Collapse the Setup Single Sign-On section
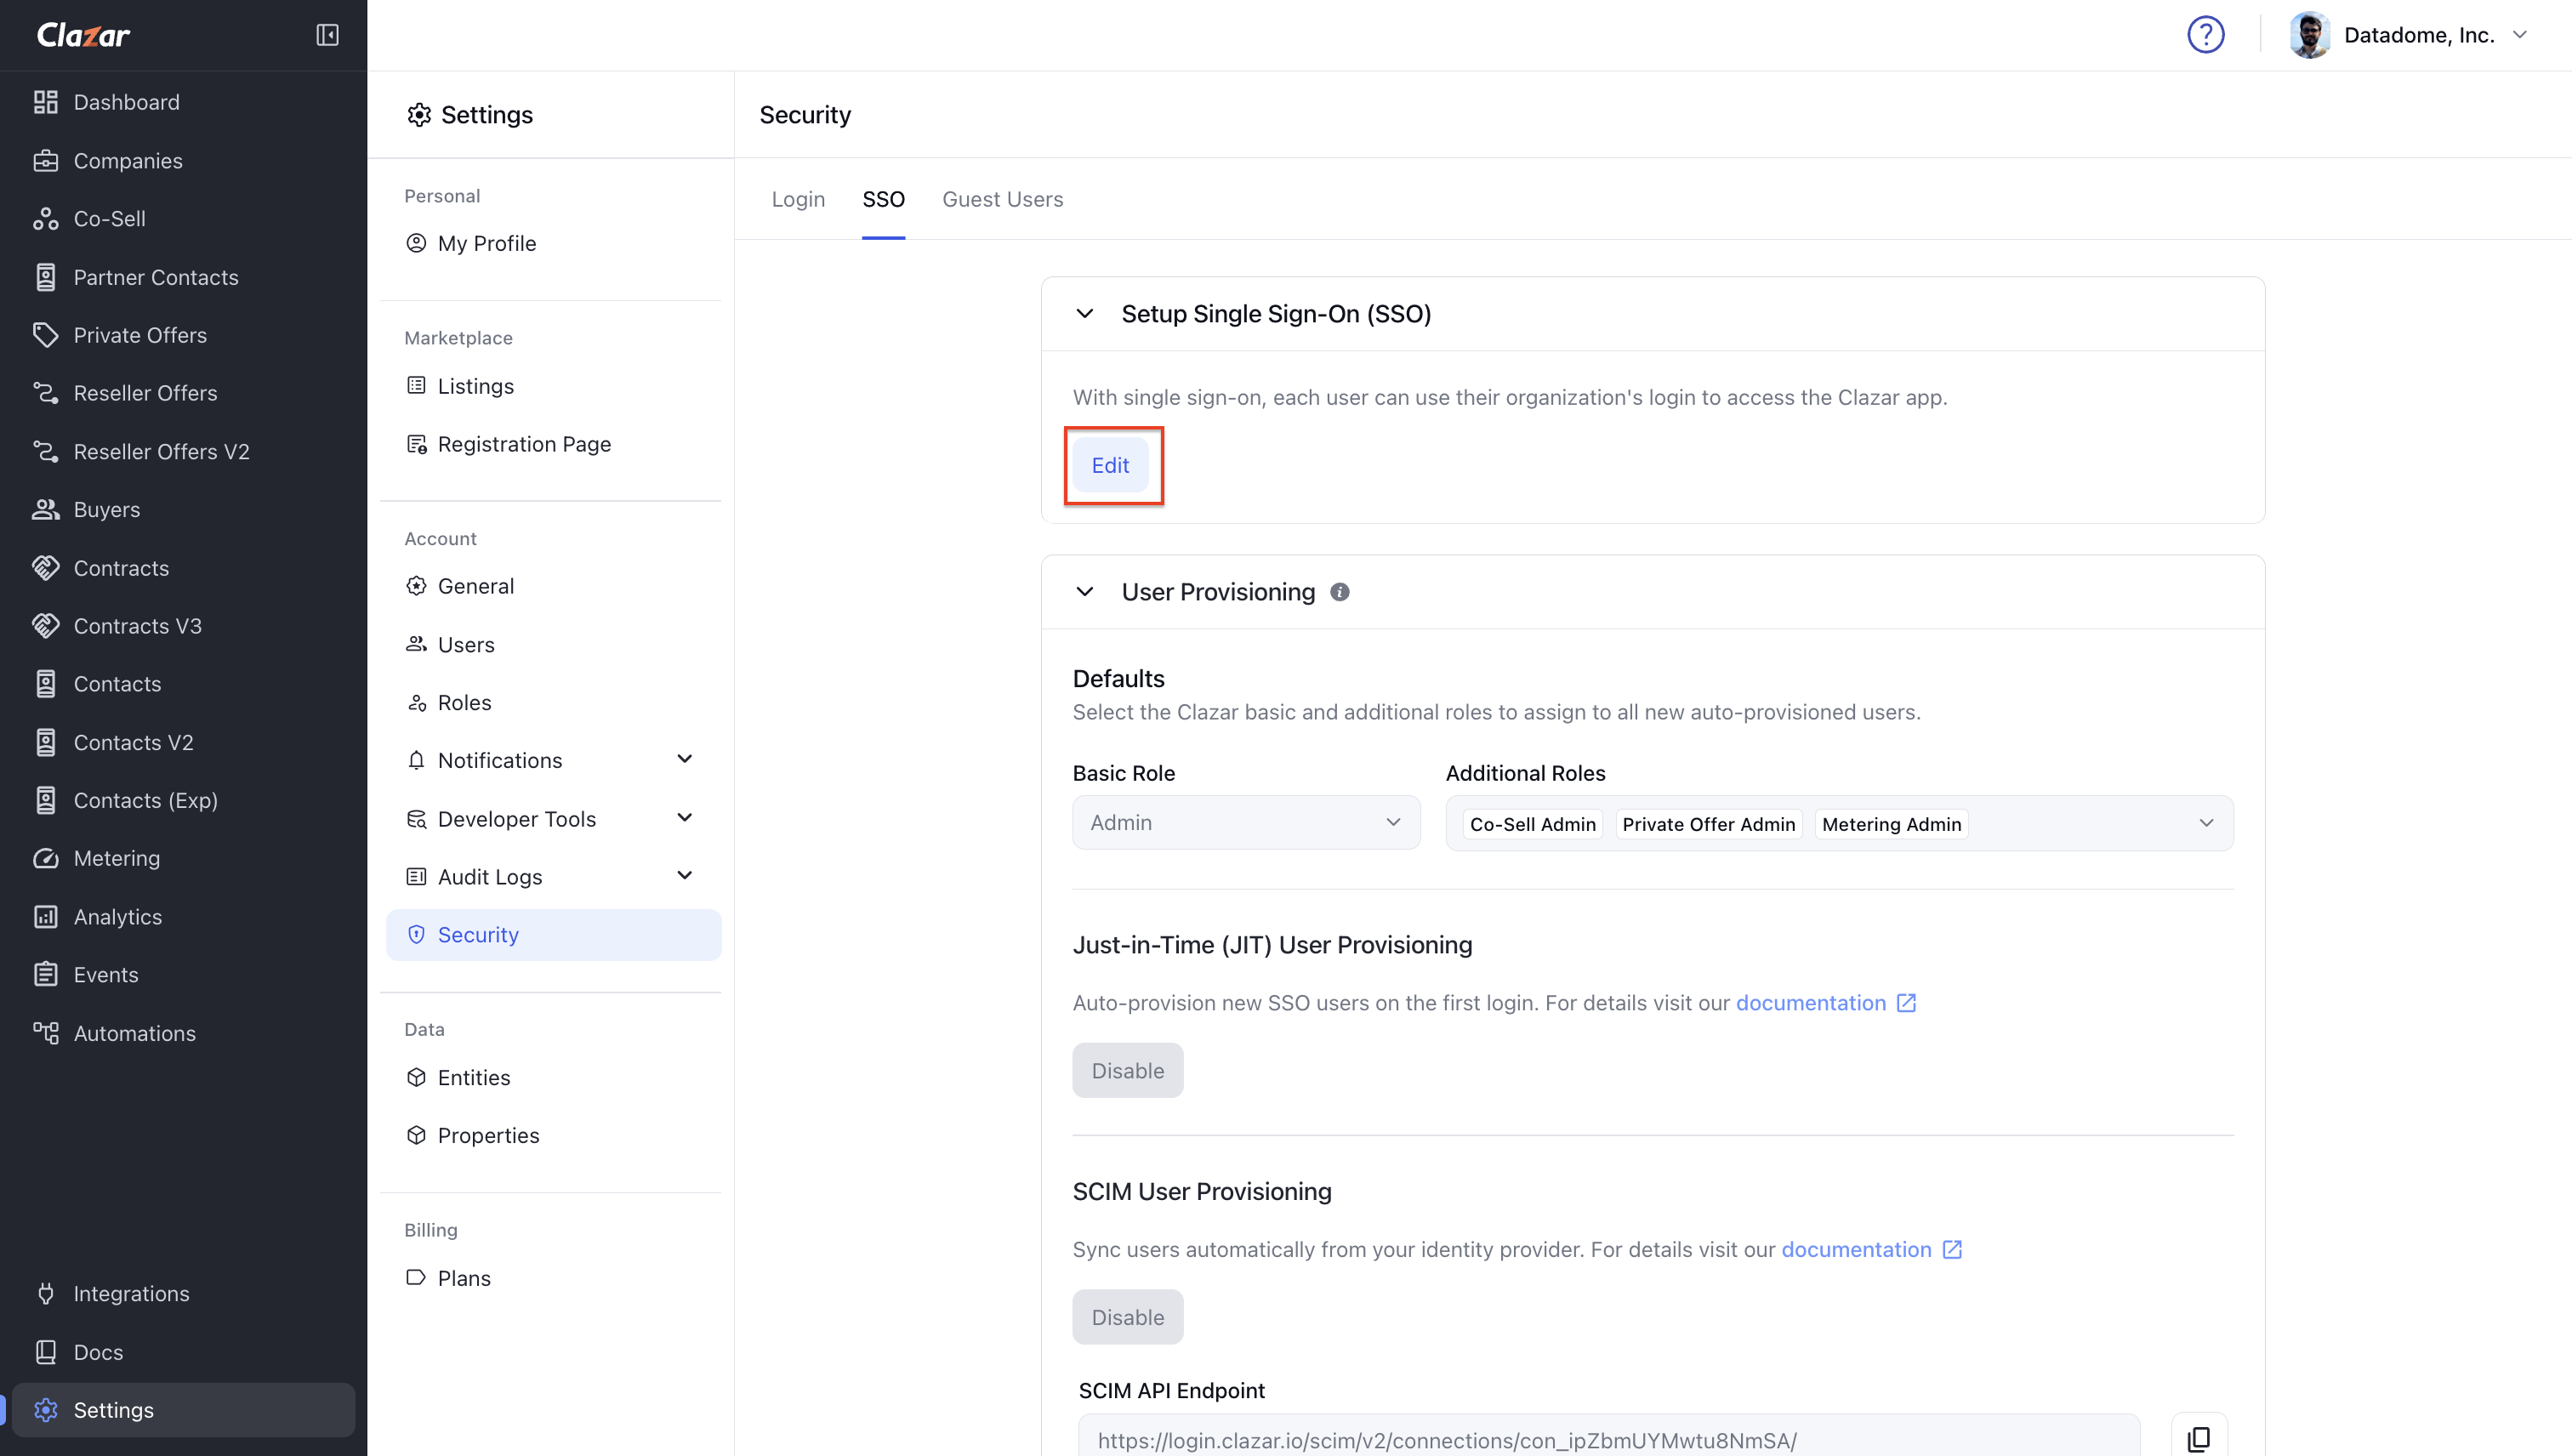 point(1085,314)
